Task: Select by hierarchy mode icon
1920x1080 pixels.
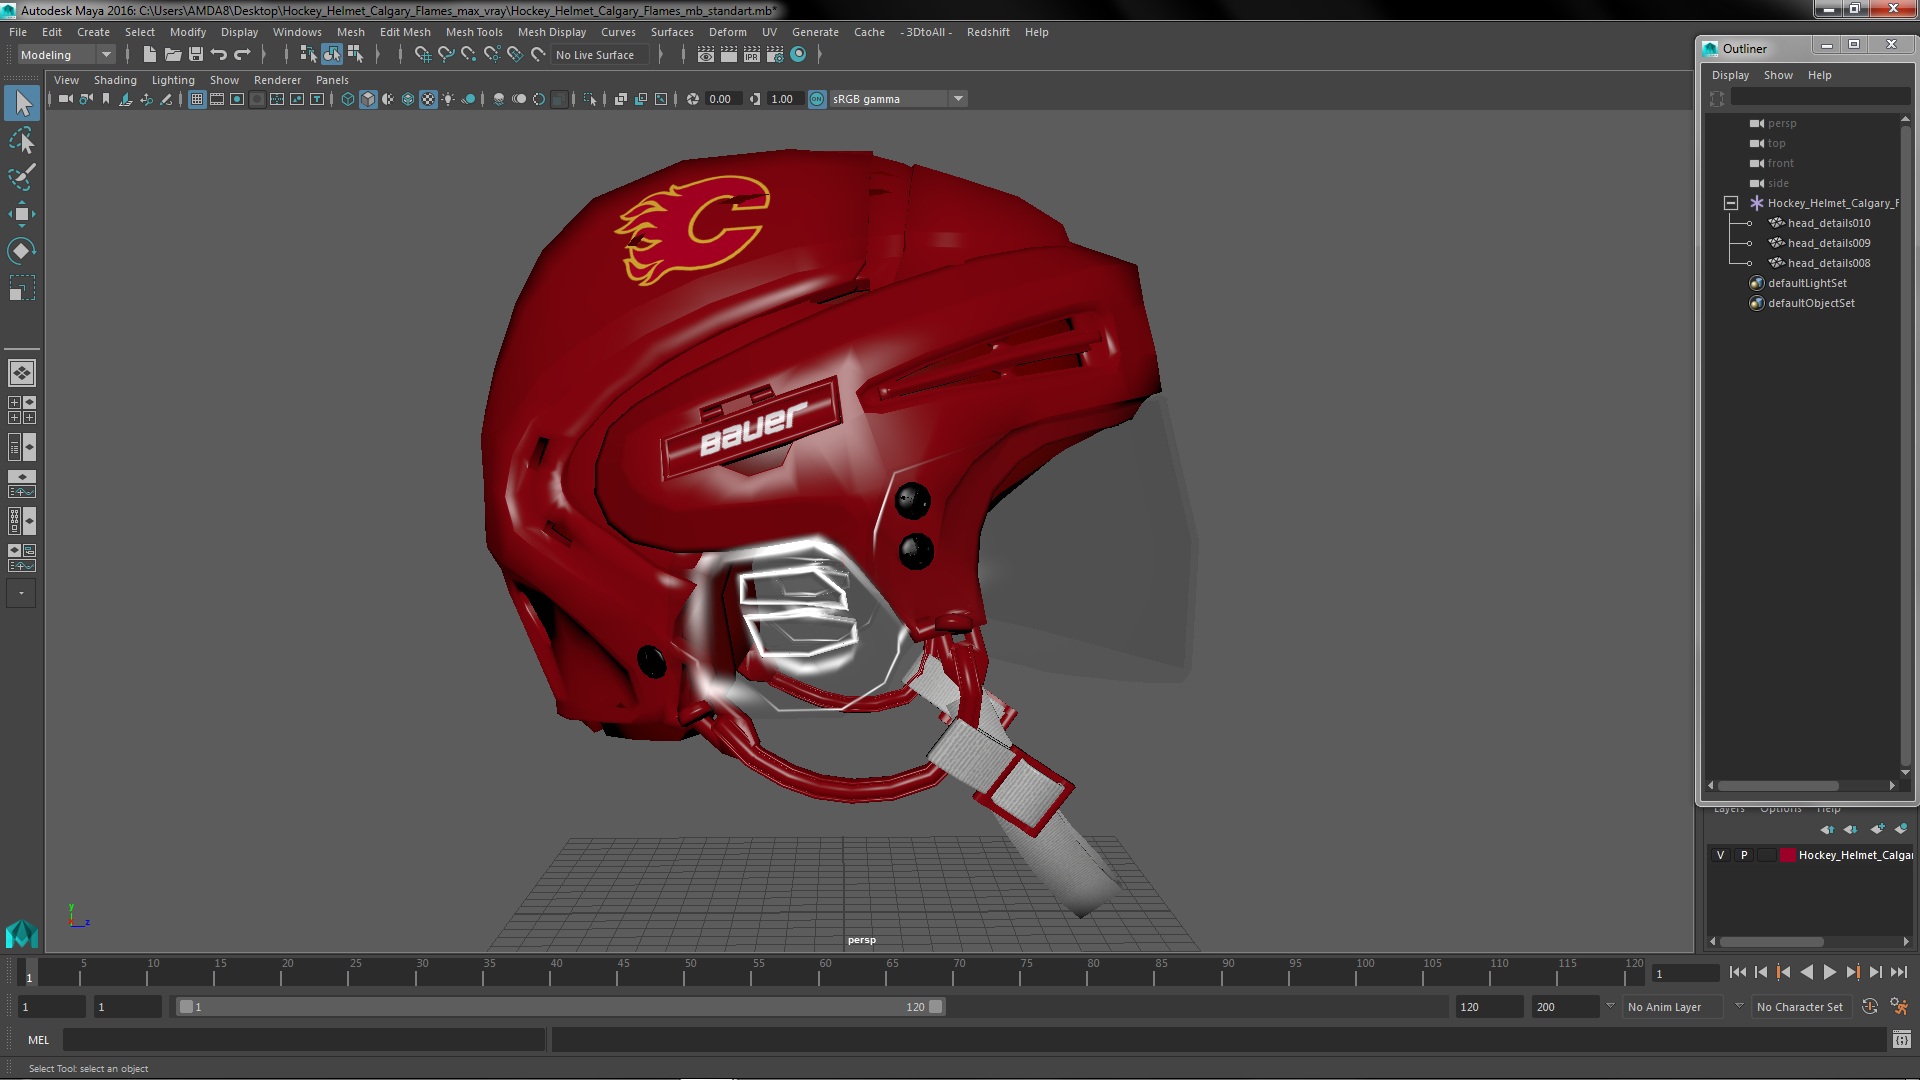Action: click(x=308, y=55)
